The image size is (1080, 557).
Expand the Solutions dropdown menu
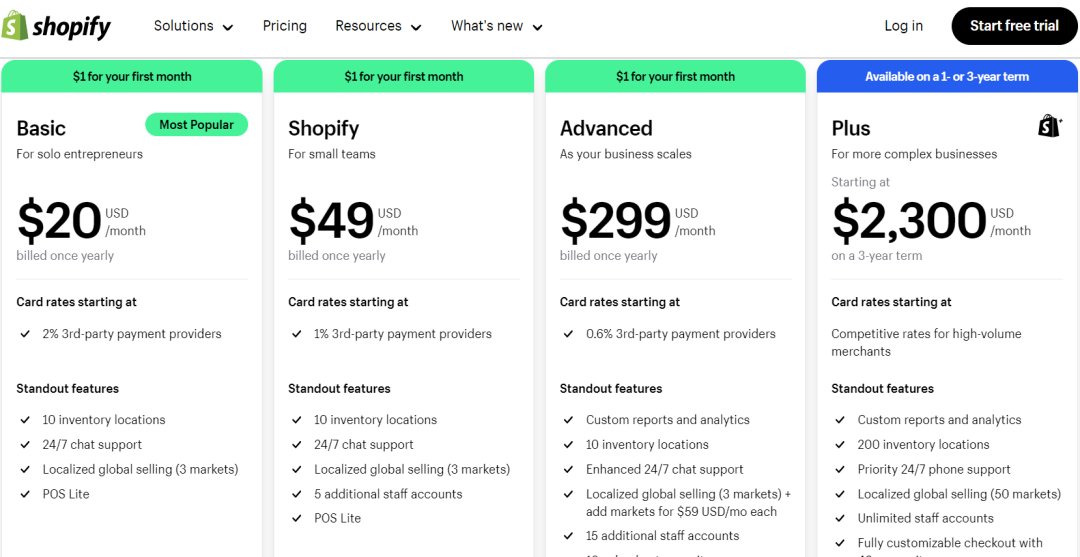coord(193,26)
